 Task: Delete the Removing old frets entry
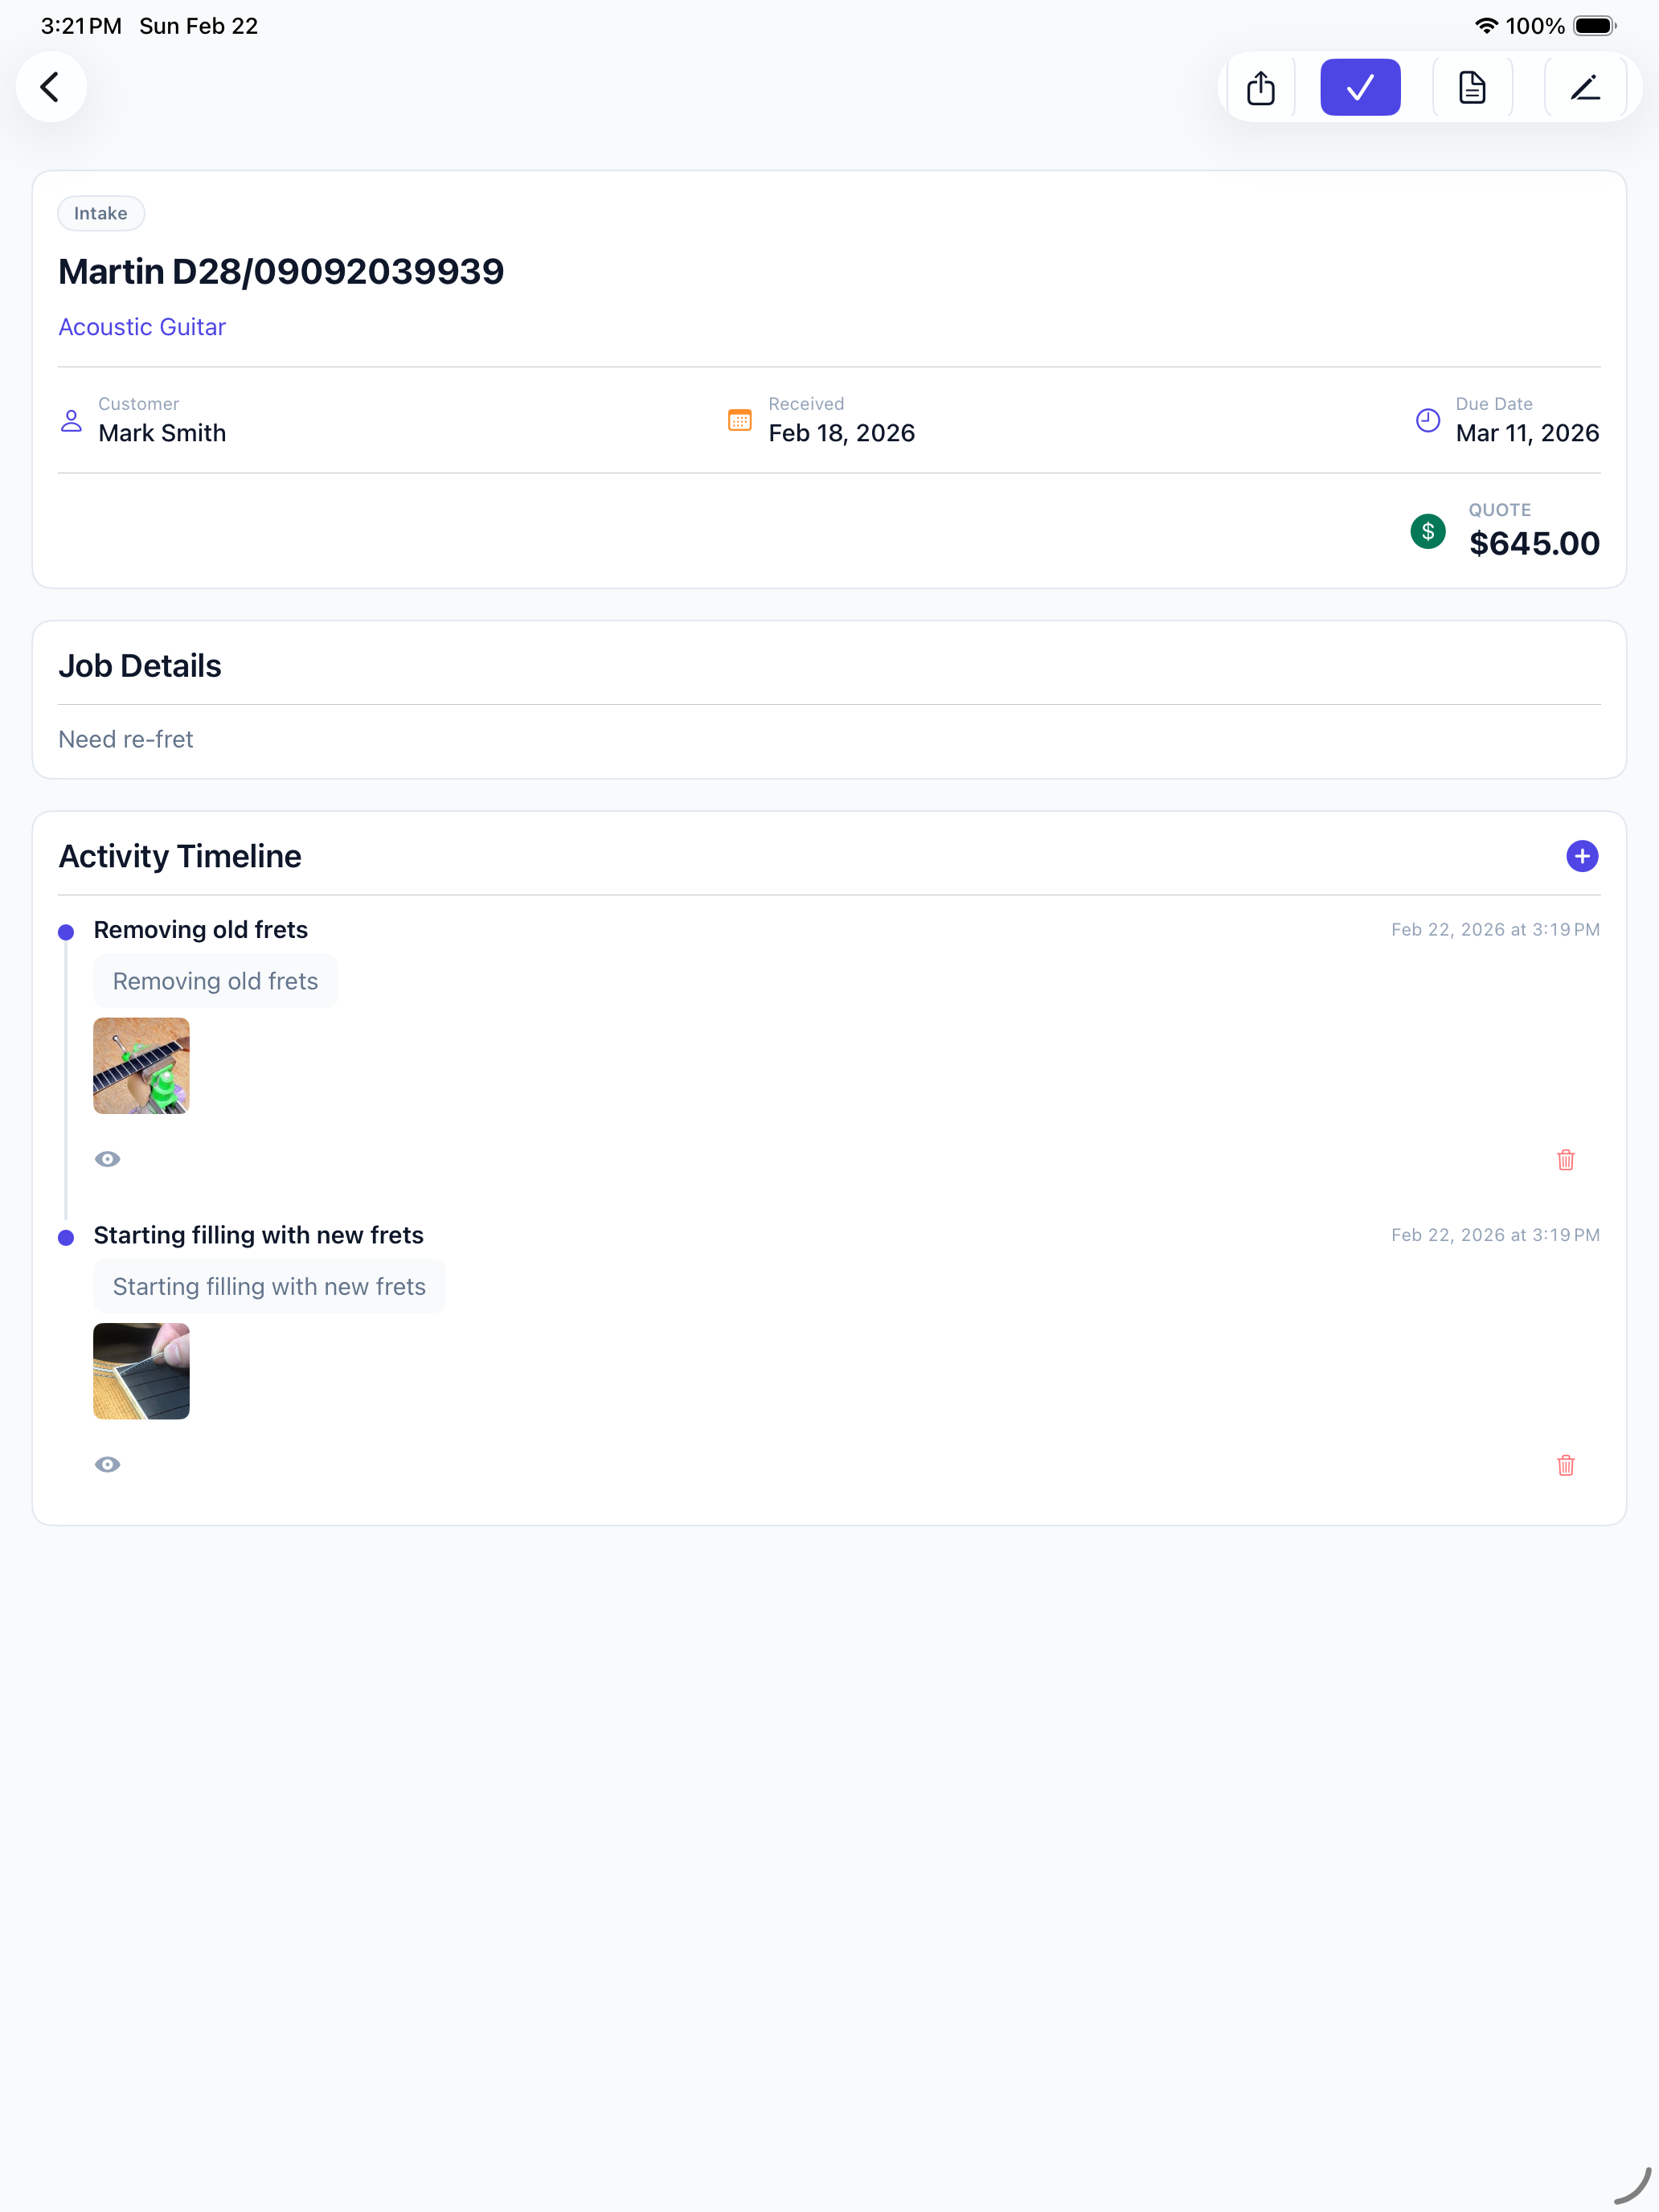coord(1565,1160)
